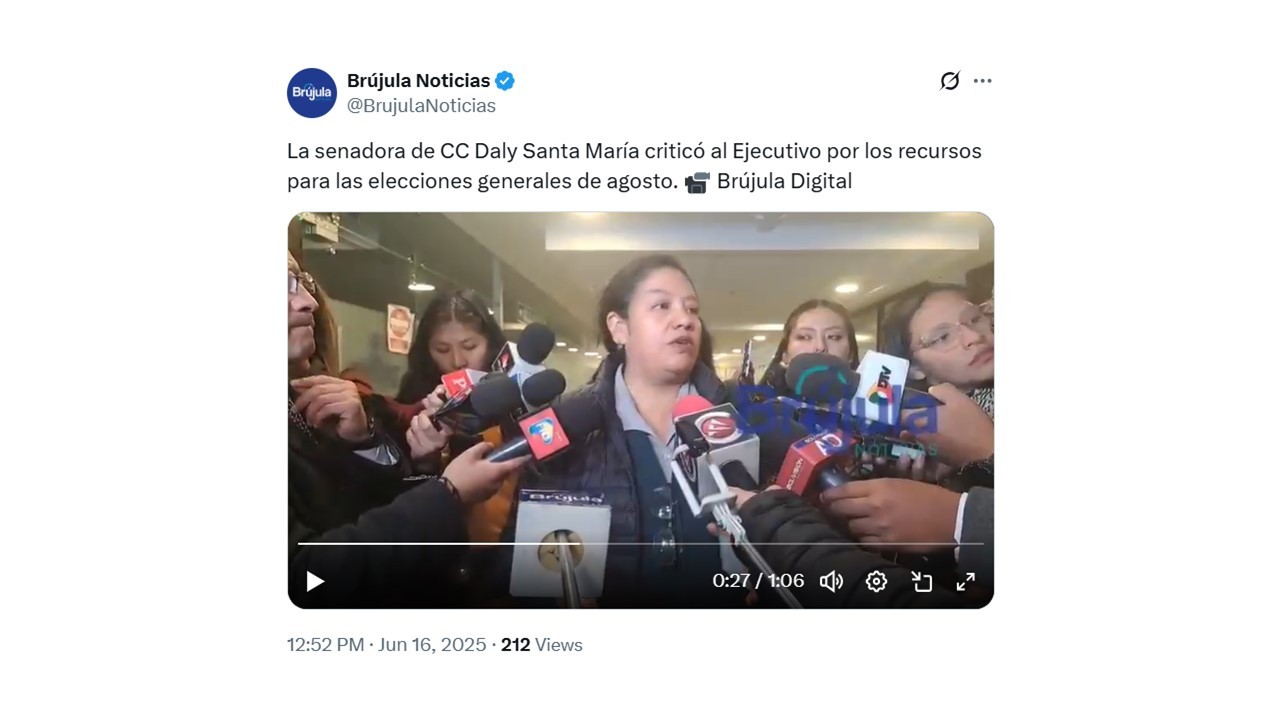Mute the video using the speaker icon
1280x720 pixels.
tap(831, 581)
